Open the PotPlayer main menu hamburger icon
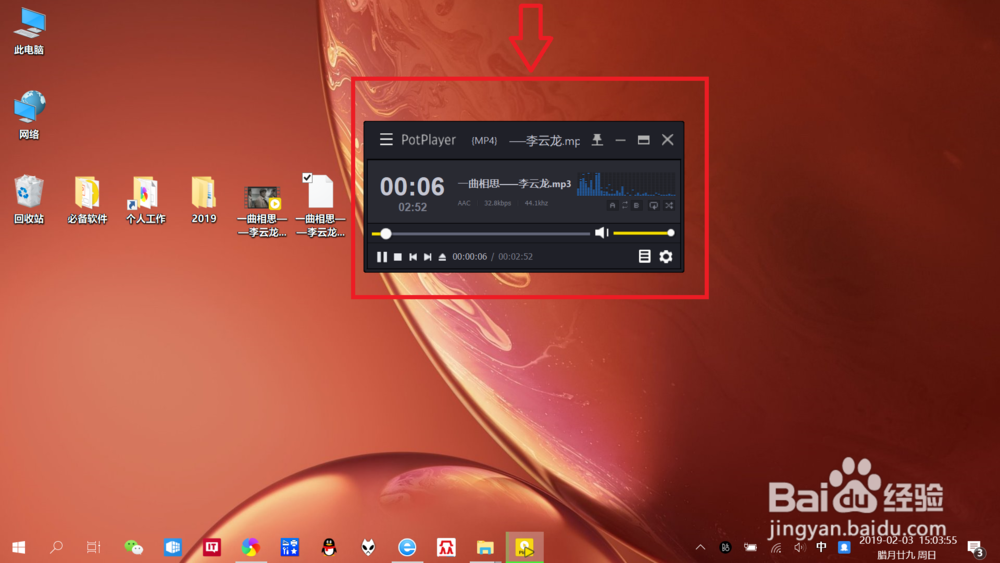Screen dimensions: 1000x563 [x=386, y=140]
